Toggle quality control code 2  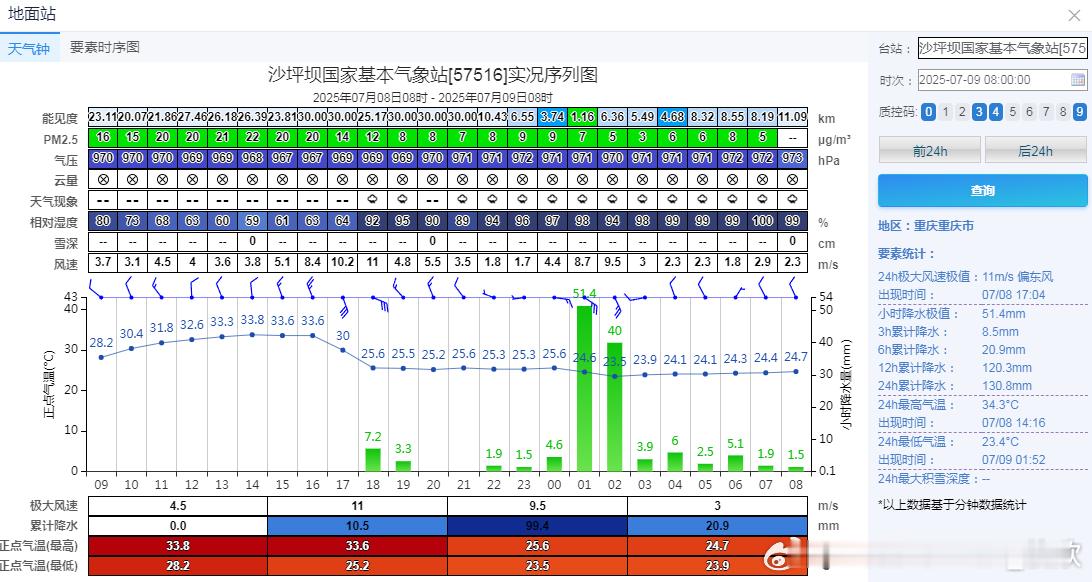[962, 111]
